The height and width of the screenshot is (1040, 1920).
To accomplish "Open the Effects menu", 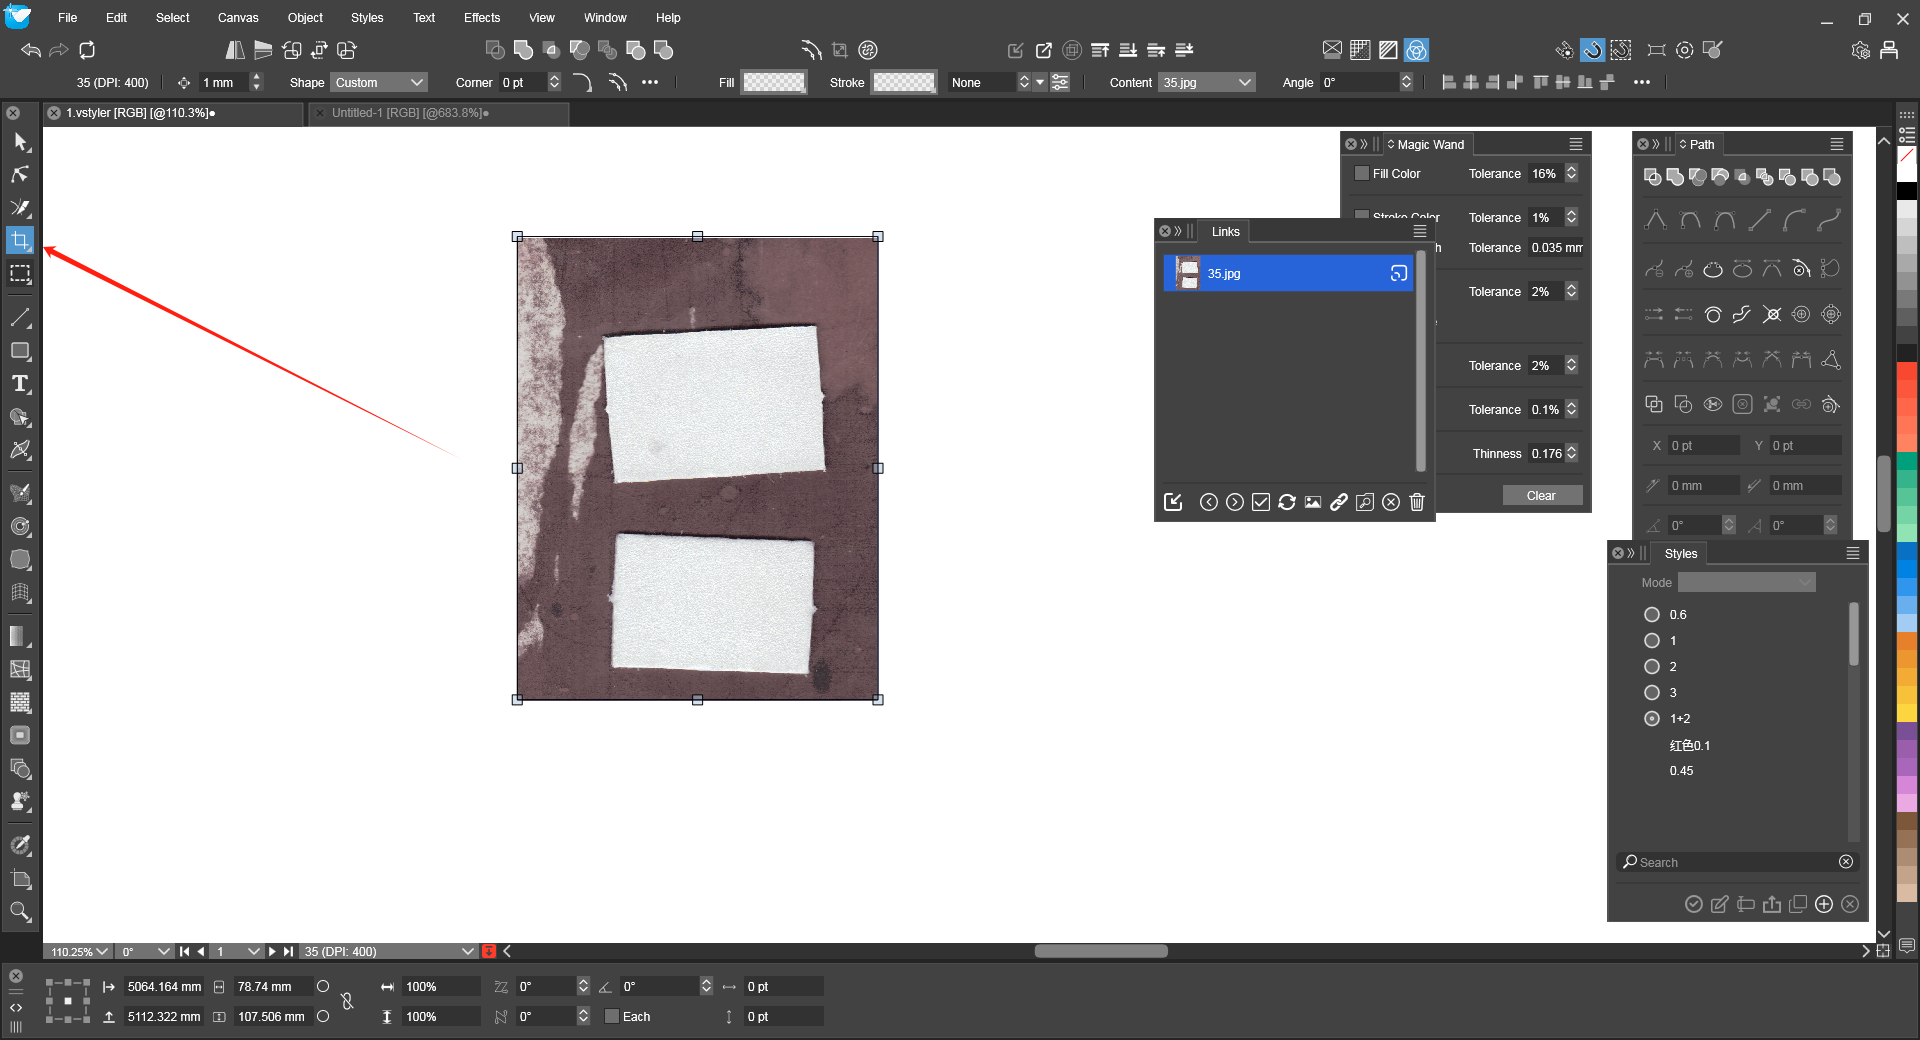I will [x=481, y=18].
